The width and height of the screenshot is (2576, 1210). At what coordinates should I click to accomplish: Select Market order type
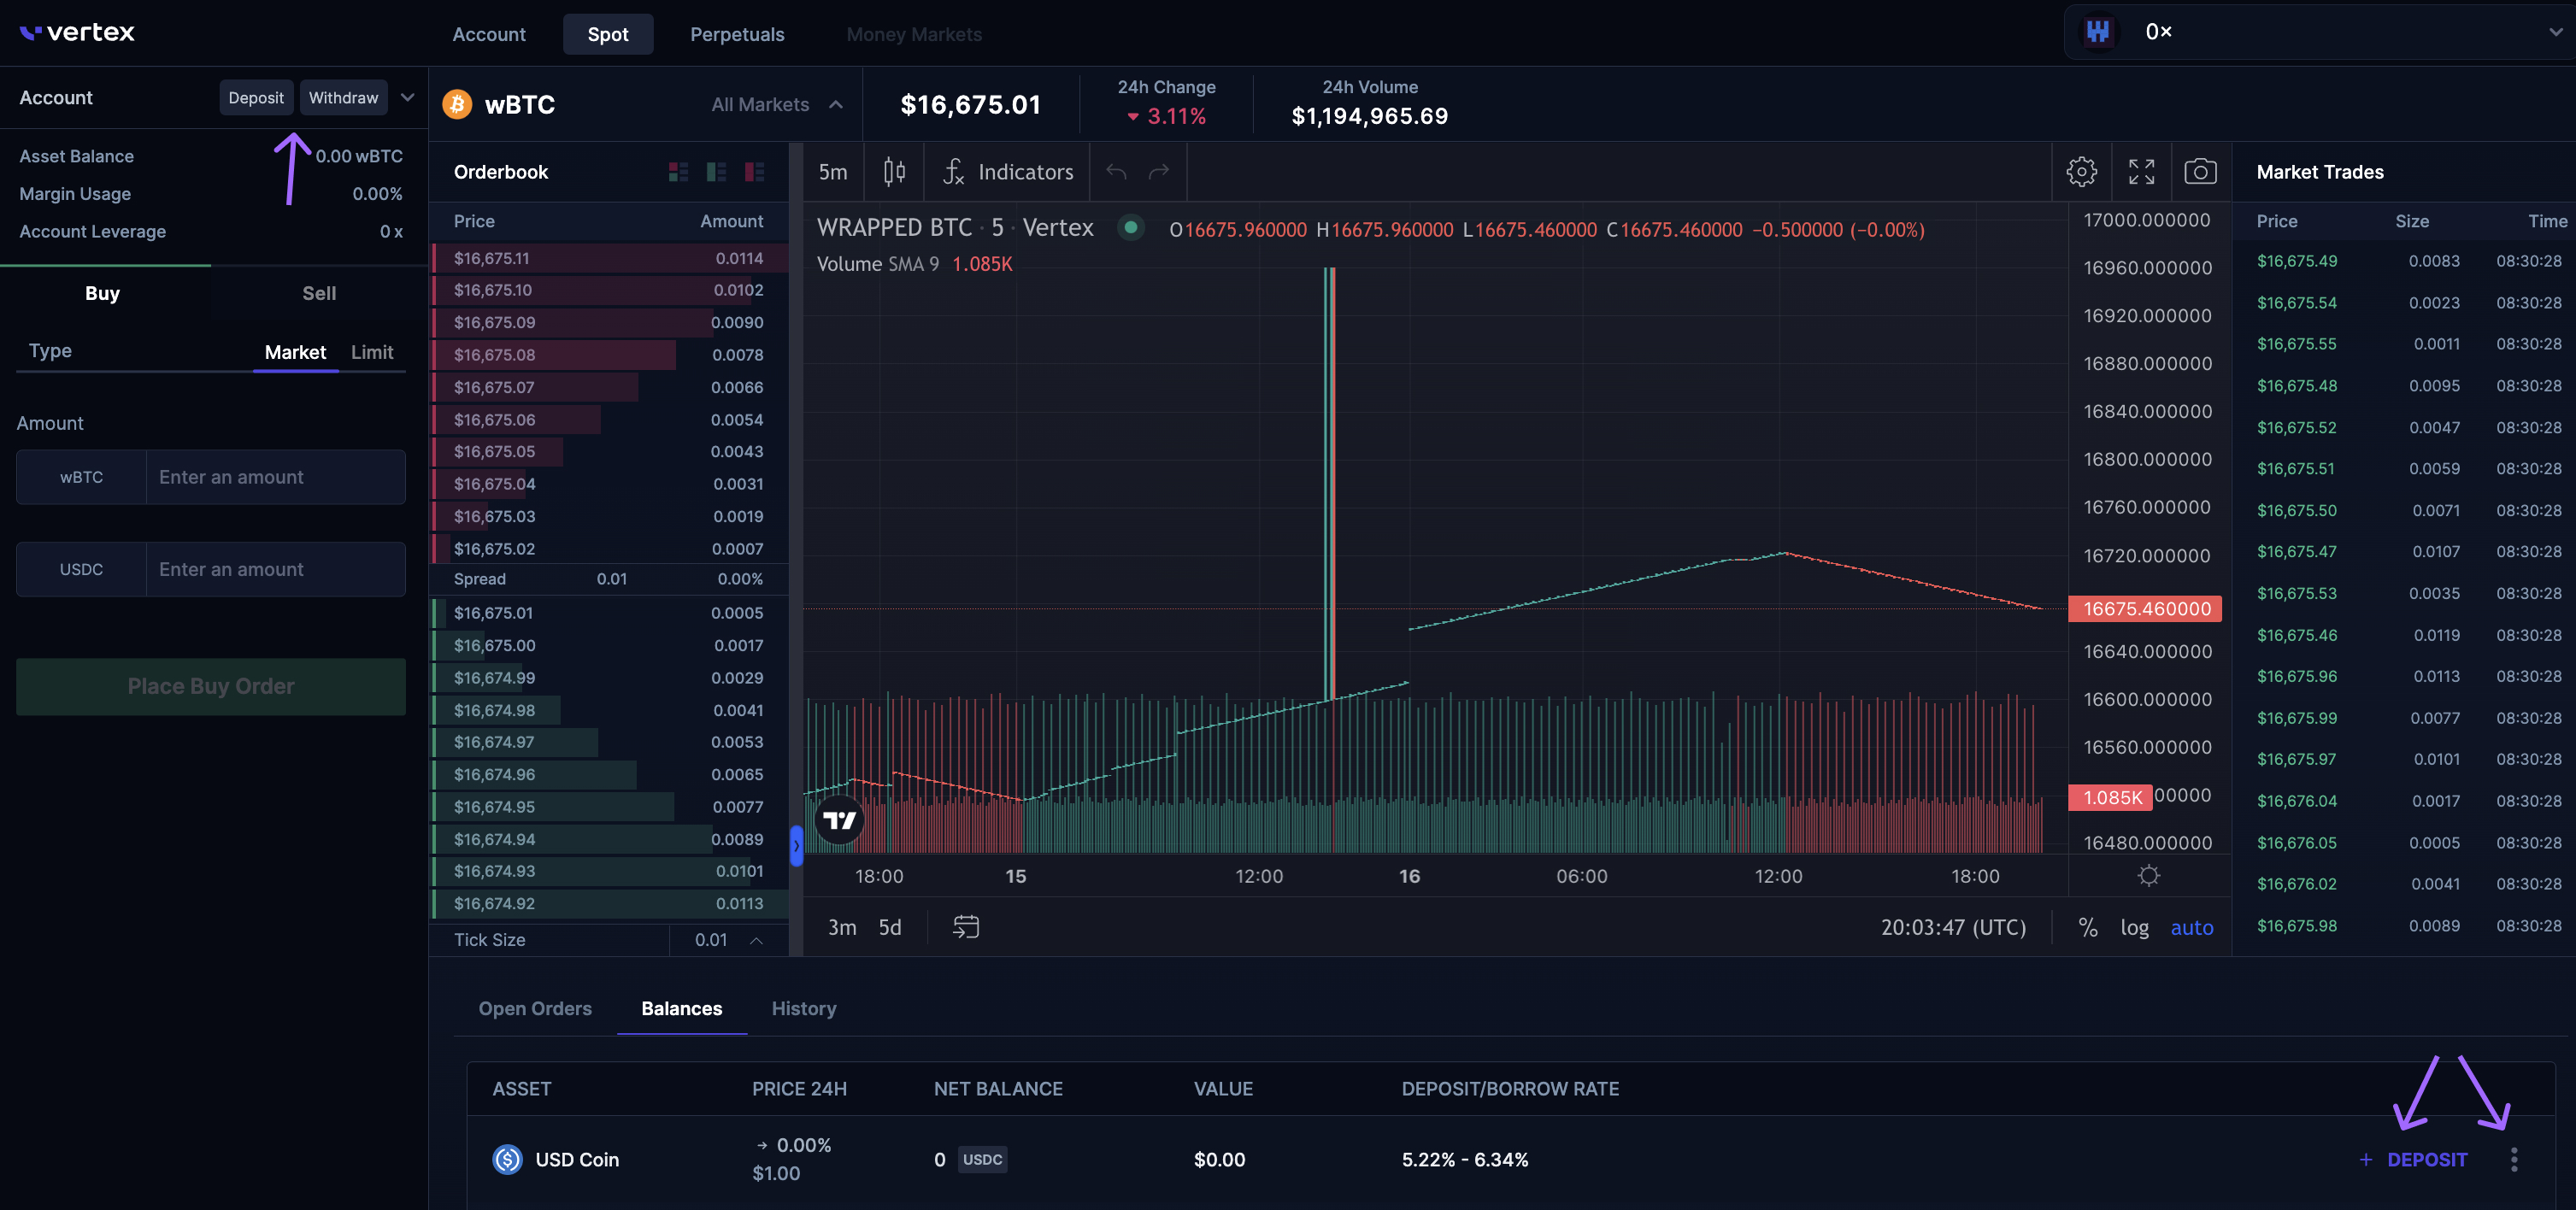point(295,352)
